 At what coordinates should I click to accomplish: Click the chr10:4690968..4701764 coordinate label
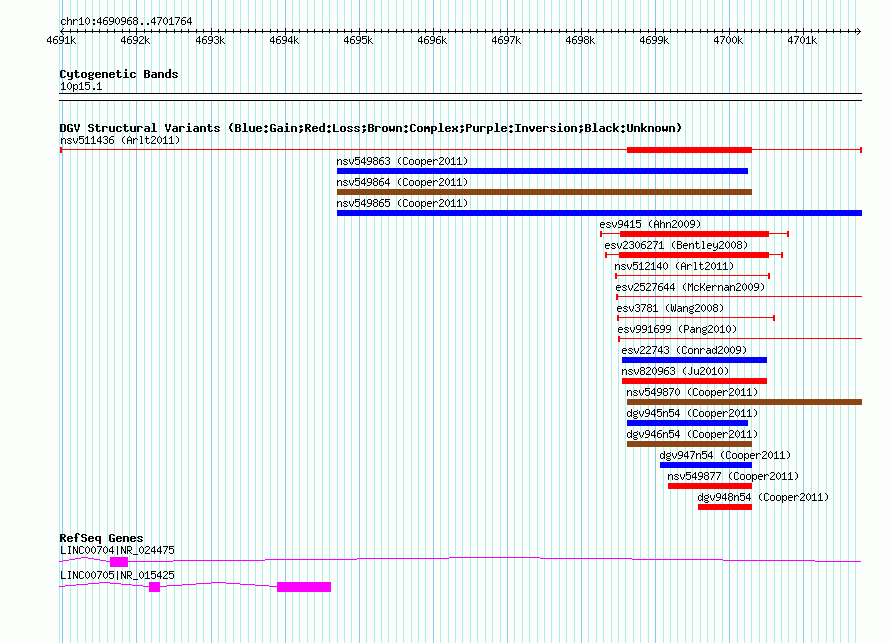pos(126,21)
